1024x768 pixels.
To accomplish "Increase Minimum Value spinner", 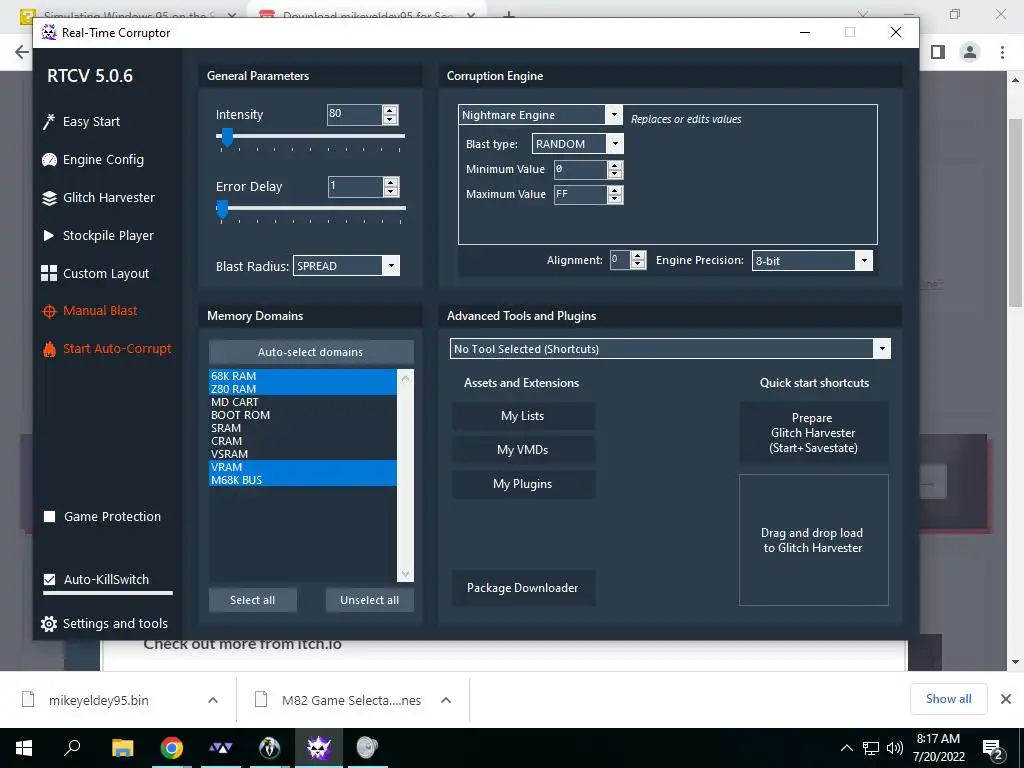I will tap(615, 165).
